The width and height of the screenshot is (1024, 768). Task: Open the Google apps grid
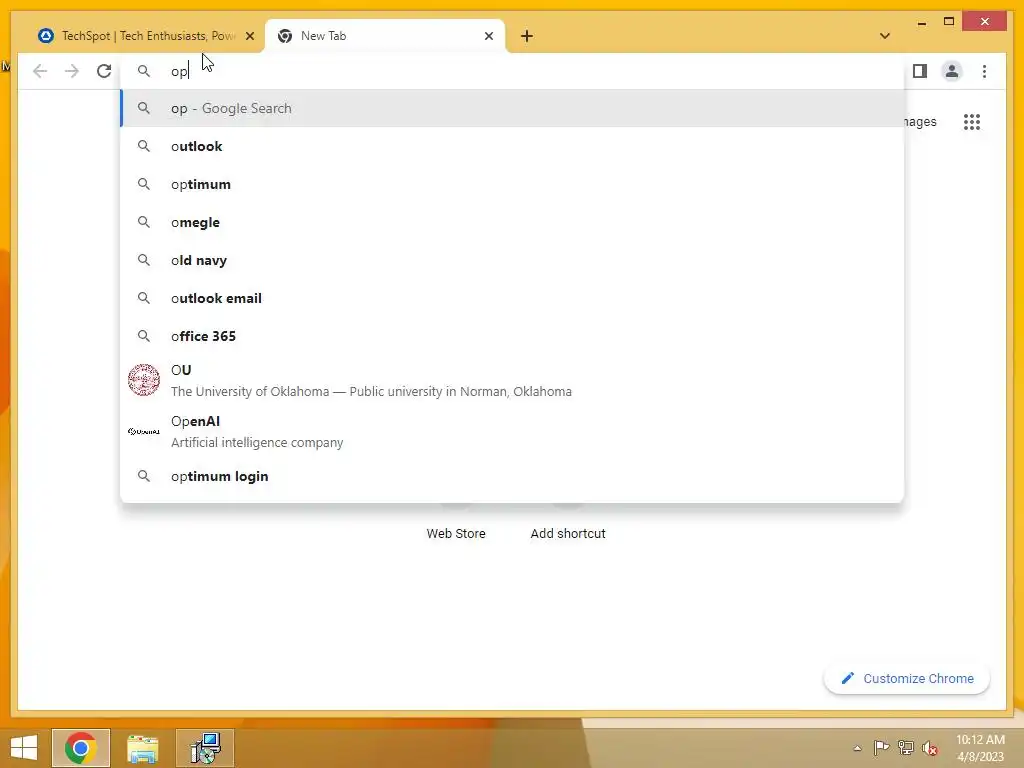click(972, 122)
